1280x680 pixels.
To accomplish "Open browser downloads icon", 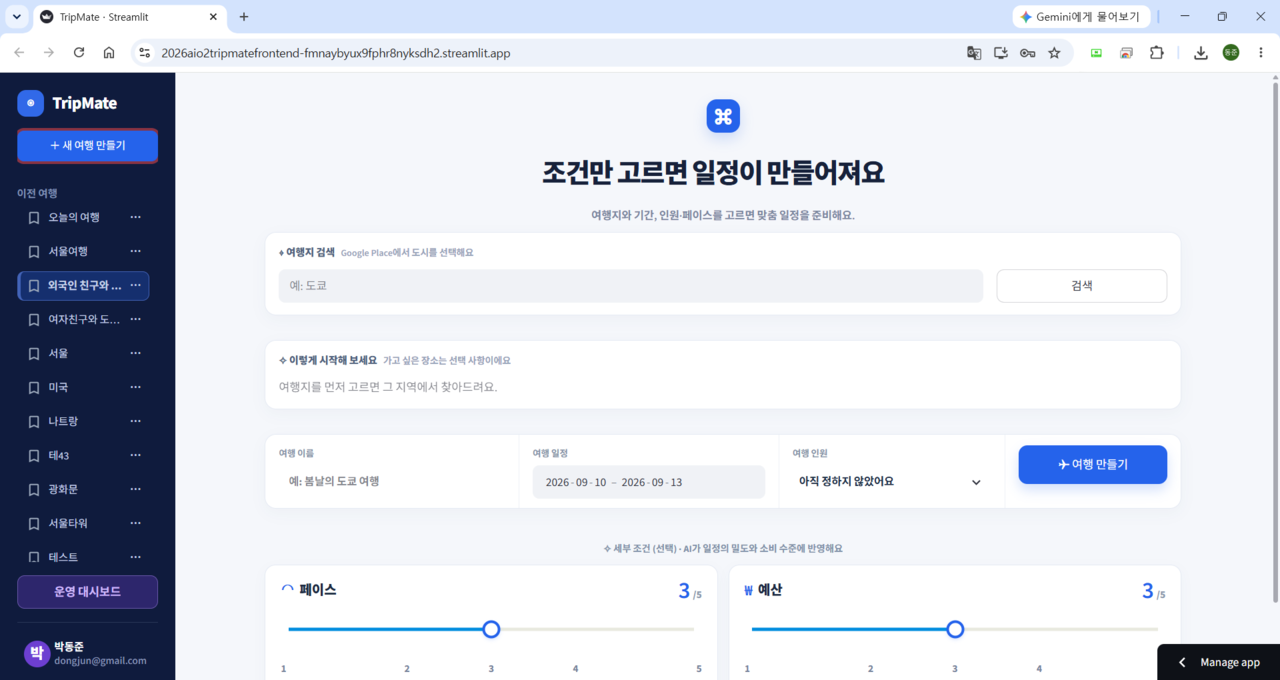I will click(1201, 53).
